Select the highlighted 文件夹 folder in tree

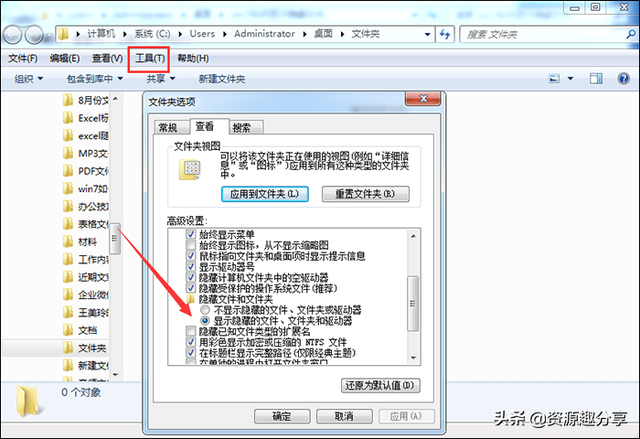point(85,348)
